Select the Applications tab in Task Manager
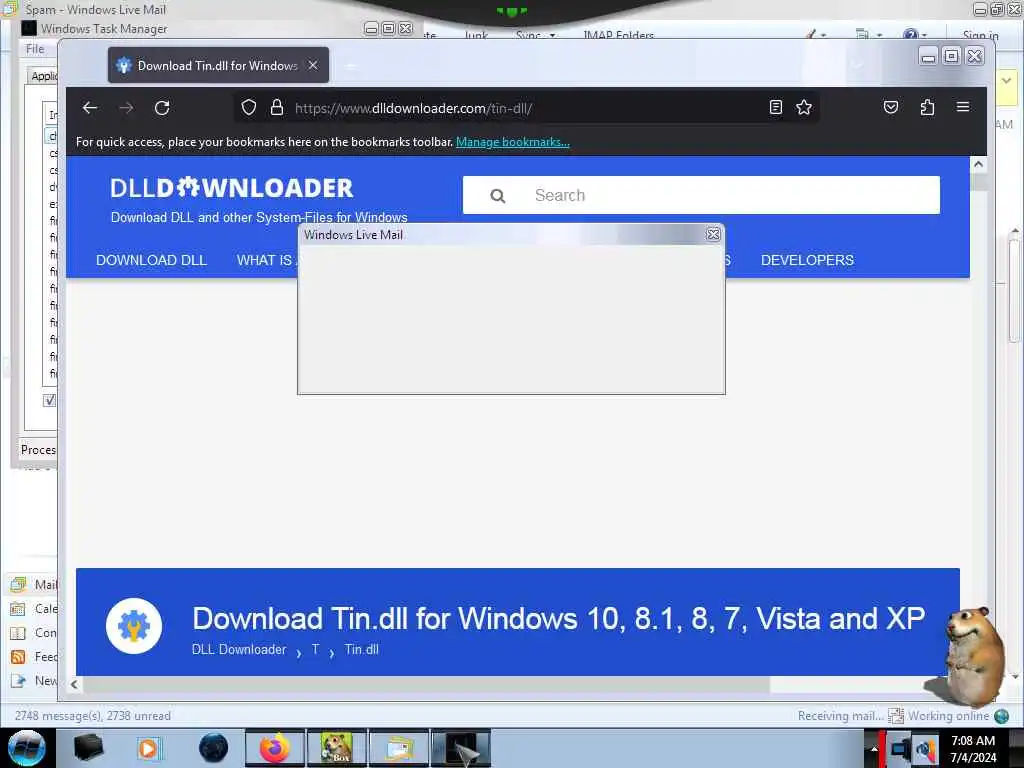The image size is (1024, 768). [x=44, y=76]
